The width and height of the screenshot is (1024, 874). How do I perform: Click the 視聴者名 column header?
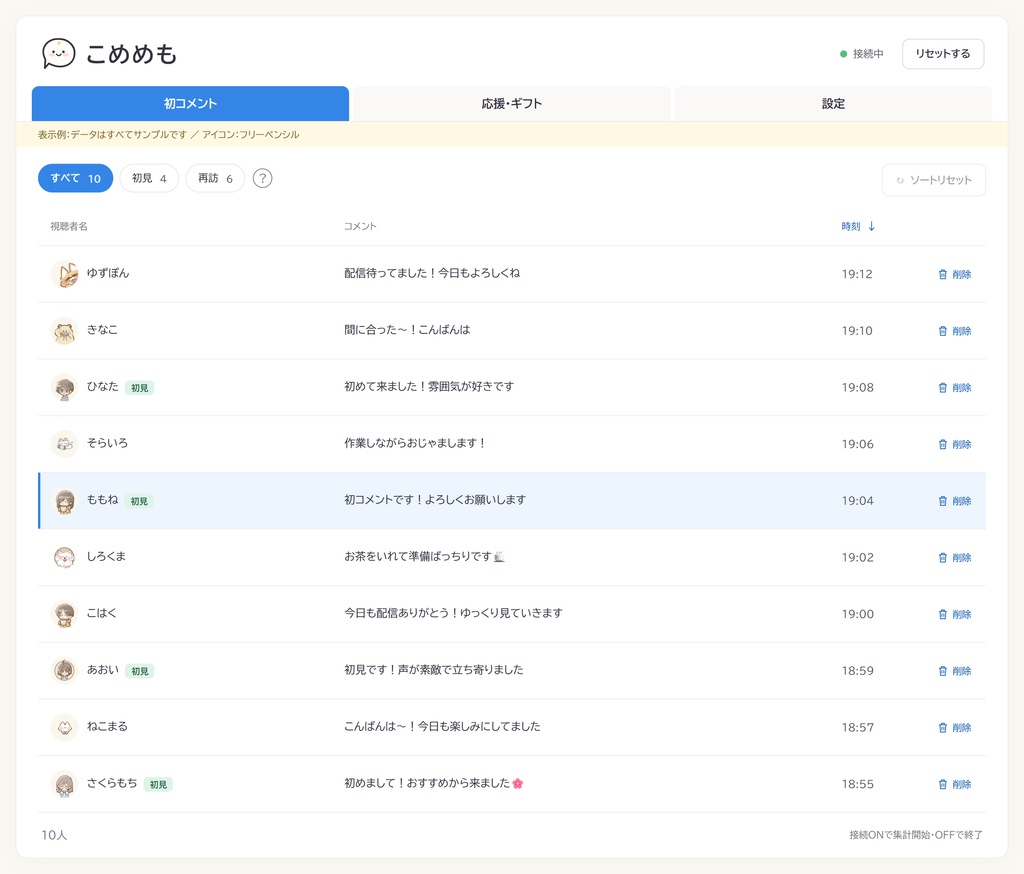(69, 226)
